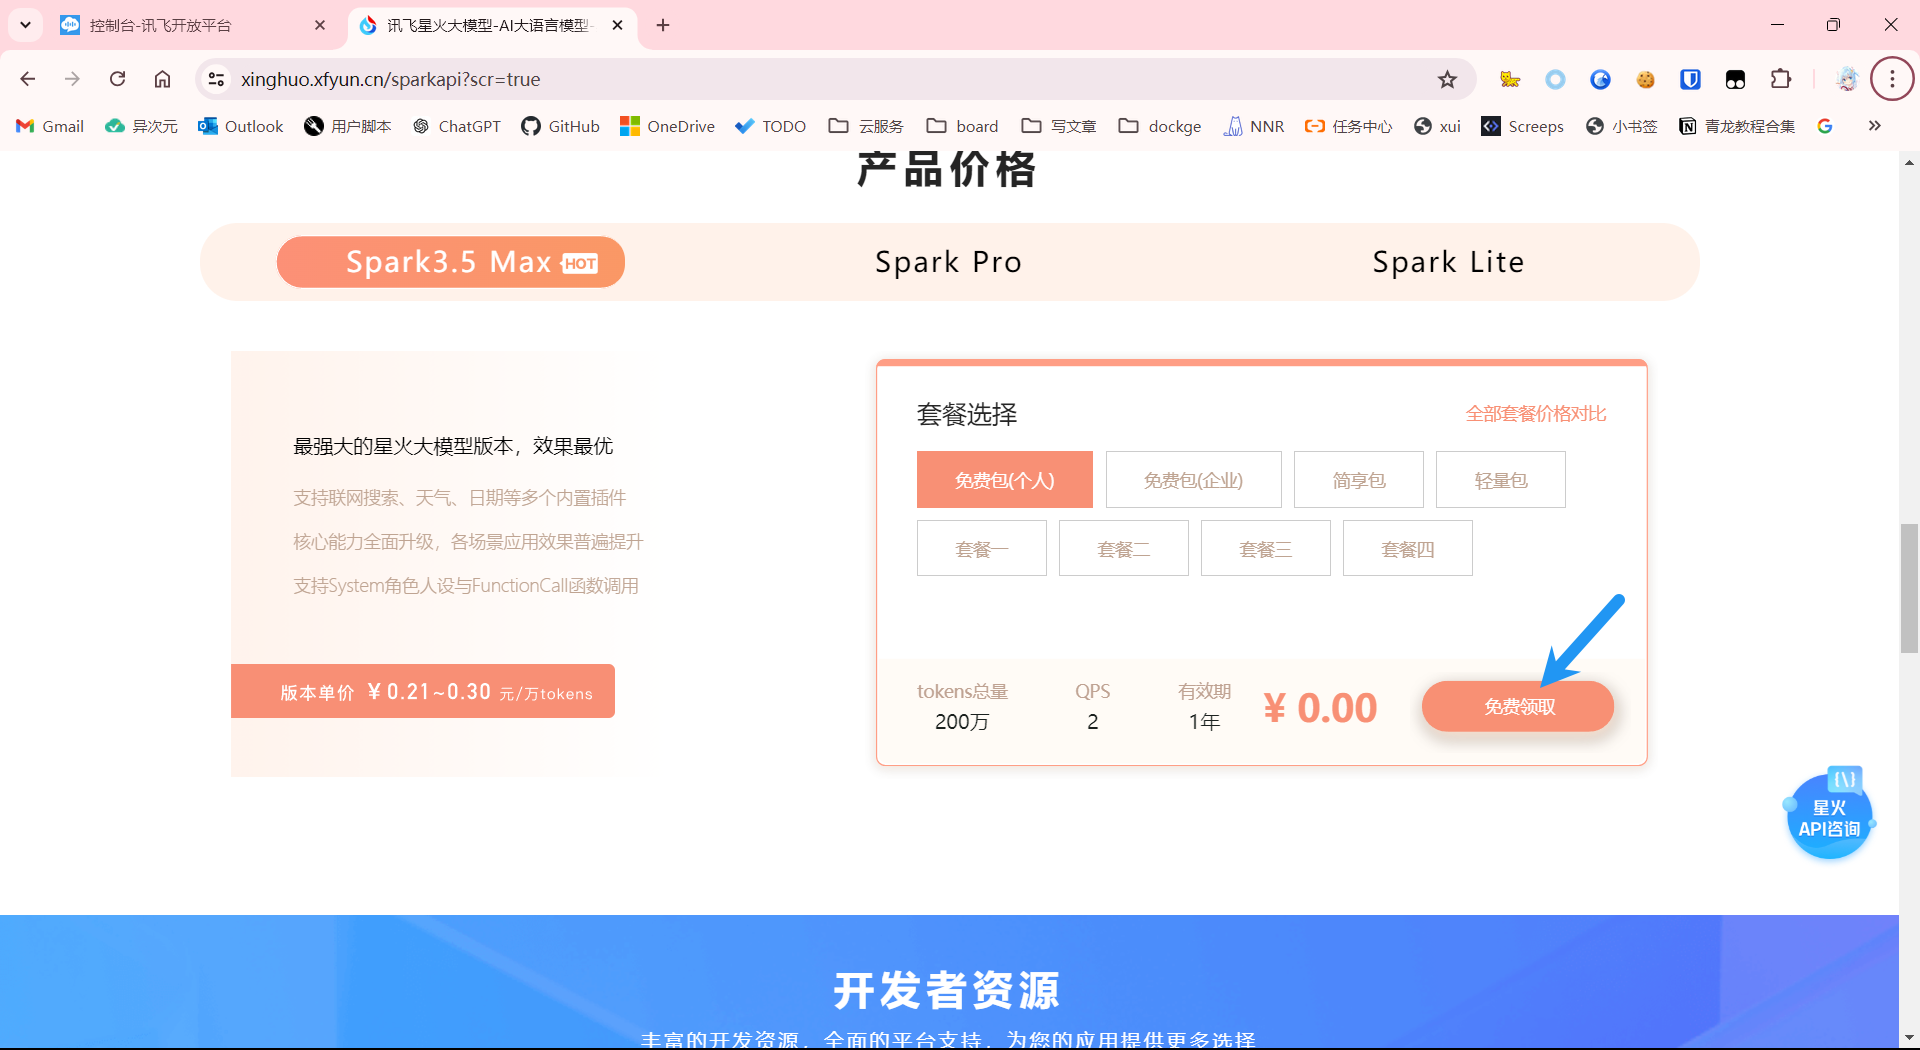The image size is (1920, 1050).
Task: Choose the 套餐三 package option
Action: tap(1265, 549)
